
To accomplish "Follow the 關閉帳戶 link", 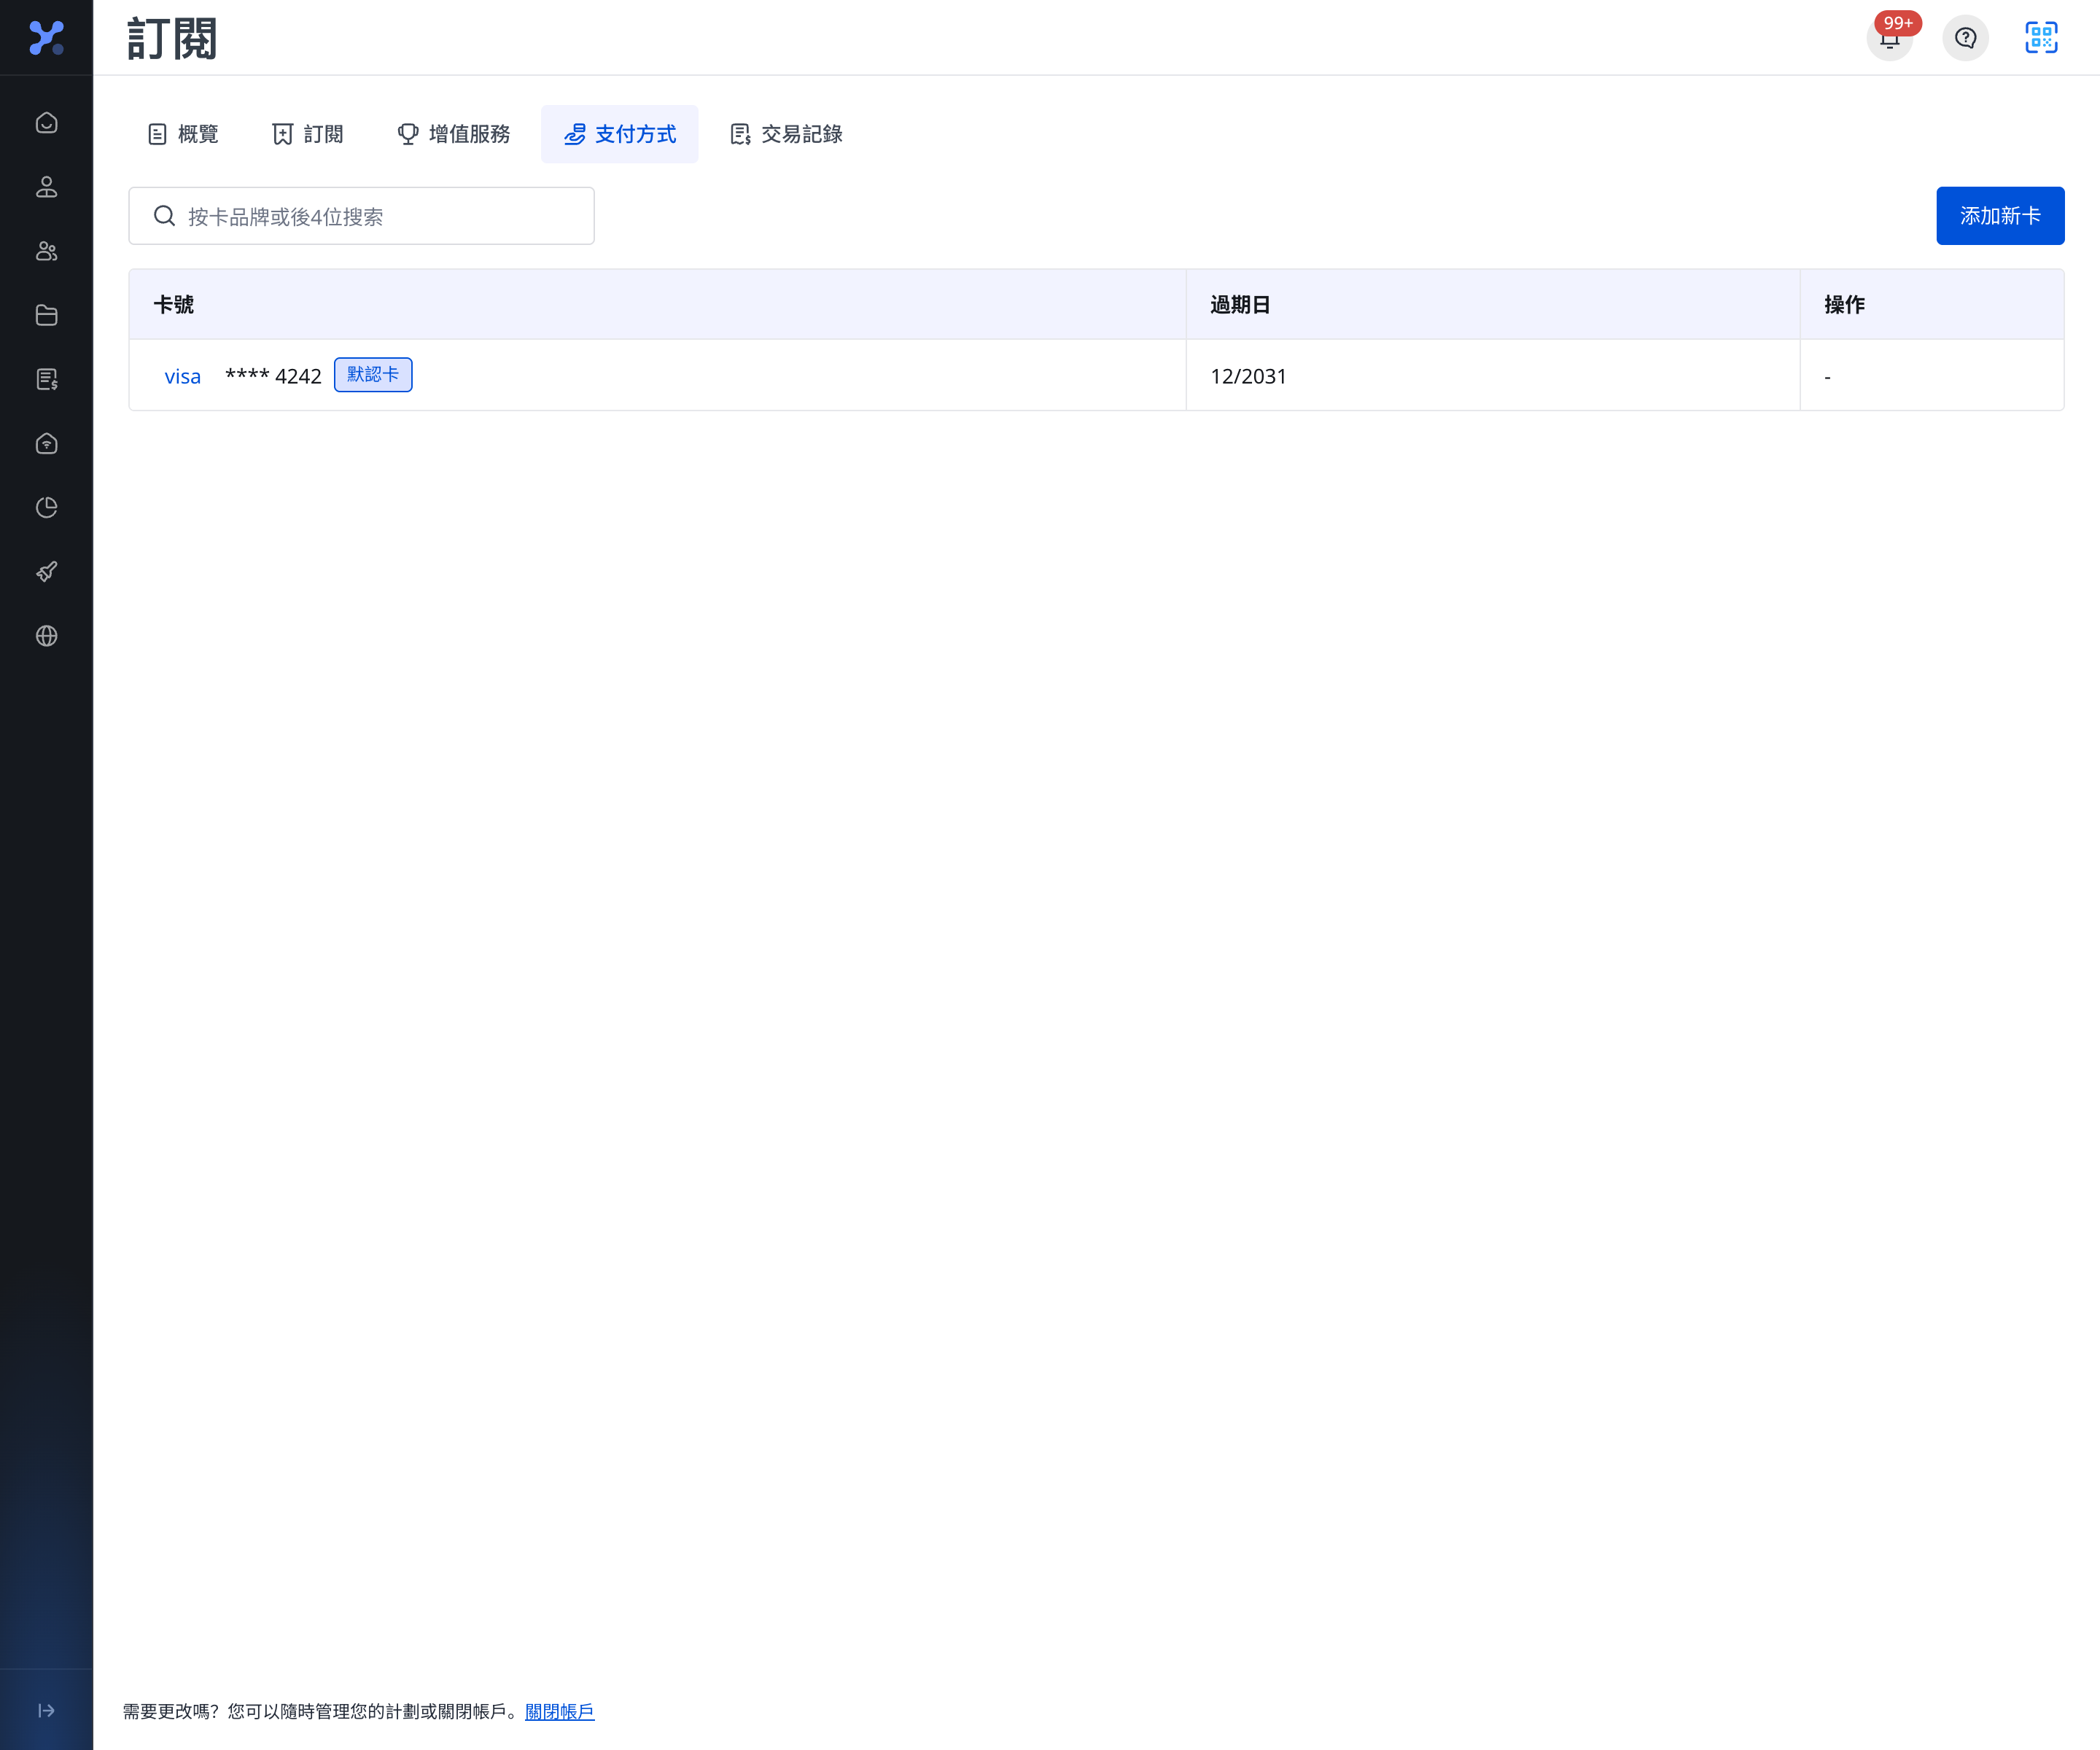I will click(559, 1711).
